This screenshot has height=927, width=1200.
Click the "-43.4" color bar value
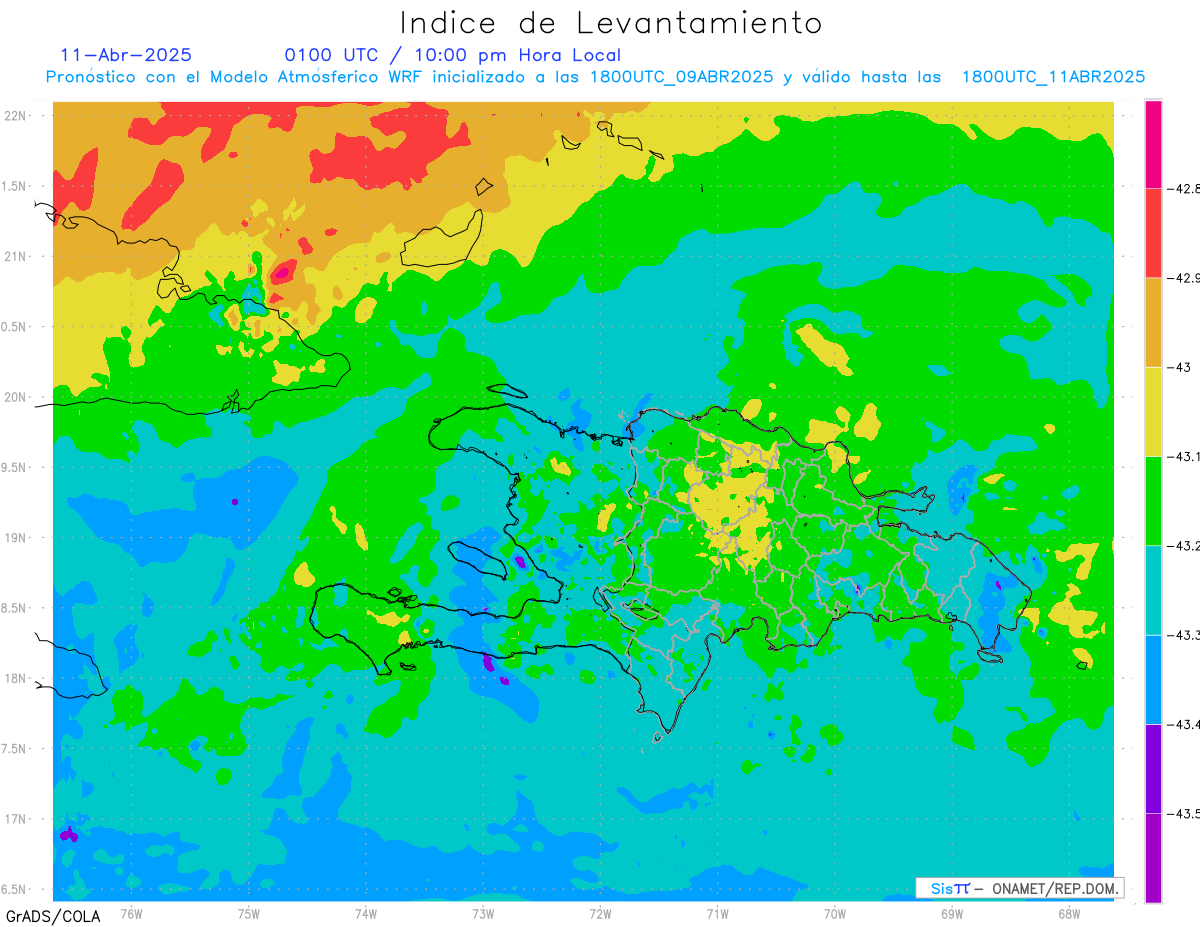[1182, 724]
